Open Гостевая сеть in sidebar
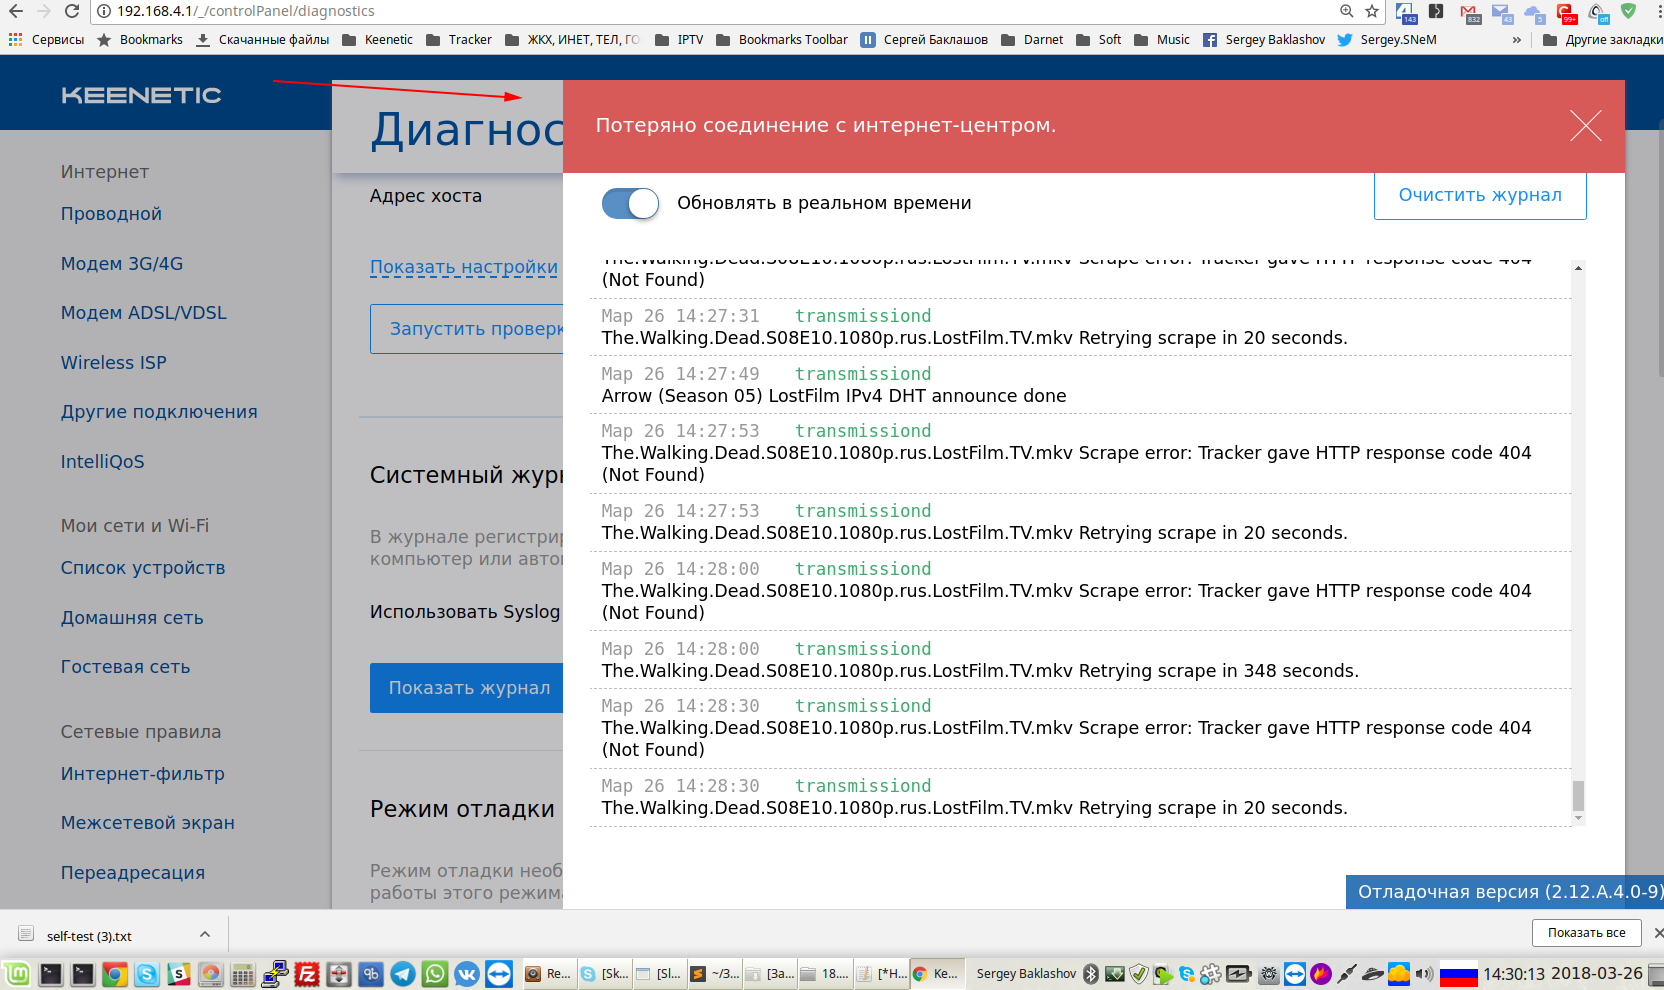1664x990 pixels. [x=126, y=667]
